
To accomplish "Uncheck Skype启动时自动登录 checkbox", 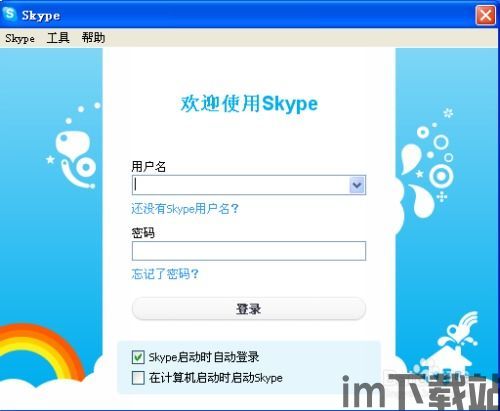I will point(138,357).
